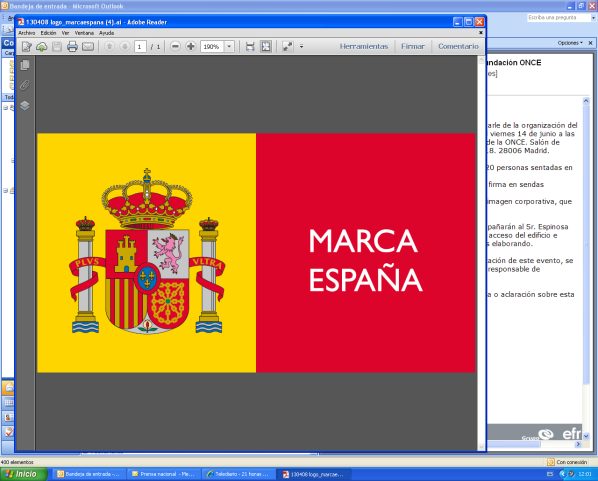Screen dimensions: 598x481
Task: Click the 190% zoom value field
Action: coord(212,47)
